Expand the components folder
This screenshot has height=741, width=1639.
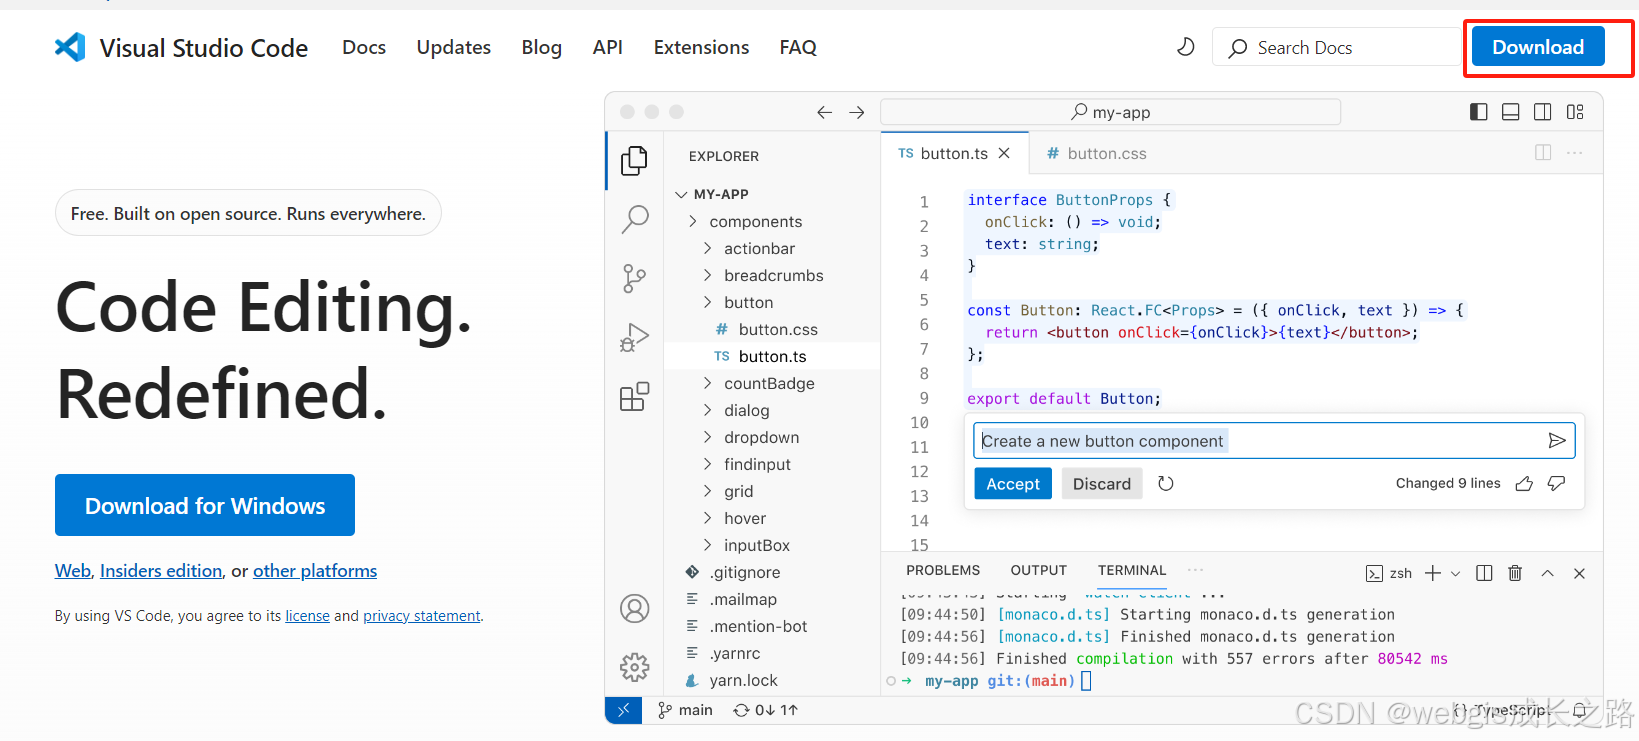[x=692, y=221]
